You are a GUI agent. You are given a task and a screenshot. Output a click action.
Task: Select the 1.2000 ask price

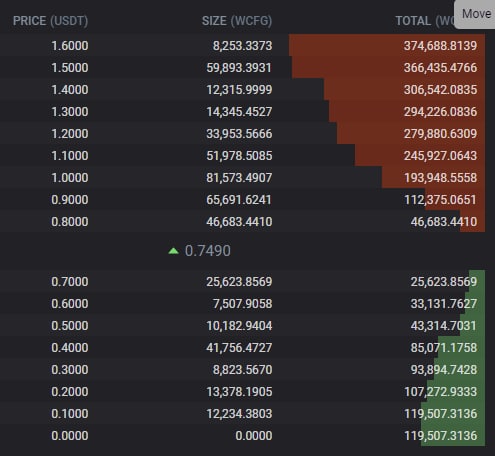click(x=70, y=134)
